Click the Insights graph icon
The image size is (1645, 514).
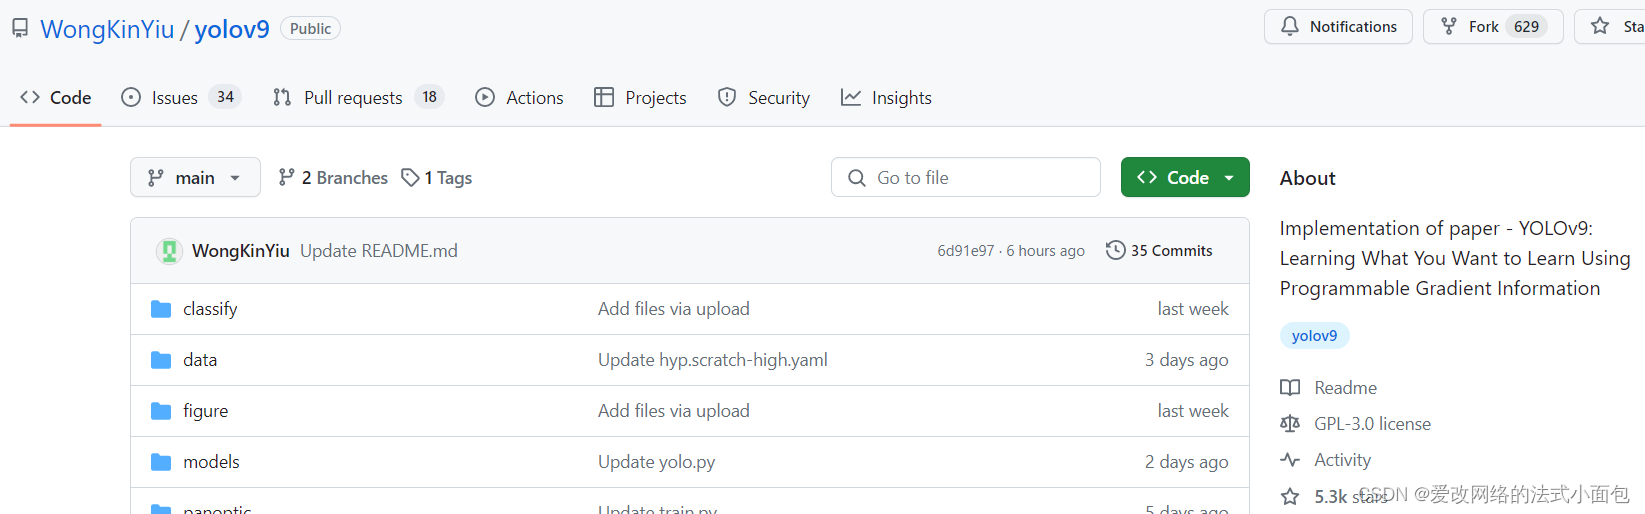point(851,97)
